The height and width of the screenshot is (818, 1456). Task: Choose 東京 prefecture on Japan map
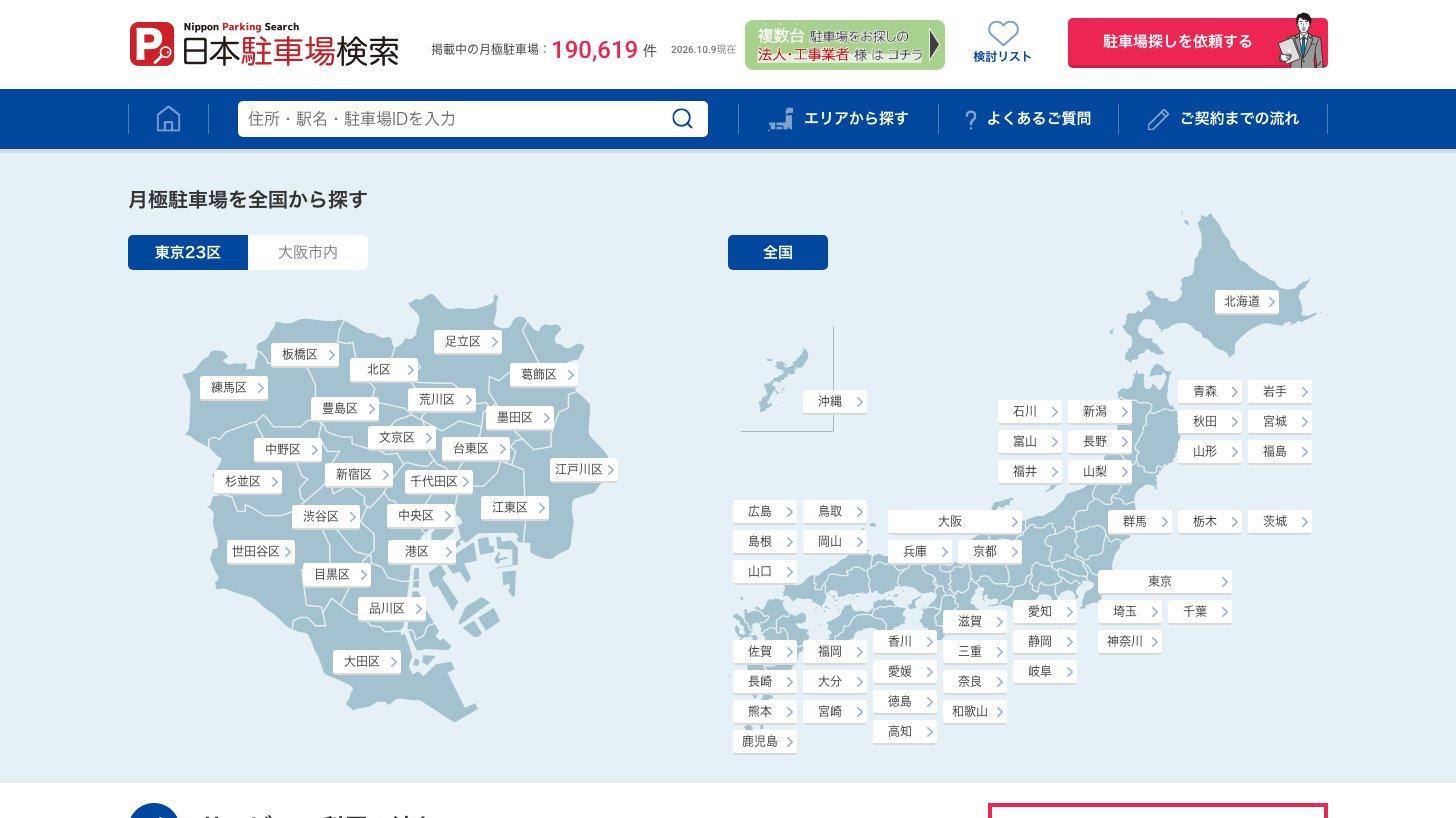(x=1164, y=581)
